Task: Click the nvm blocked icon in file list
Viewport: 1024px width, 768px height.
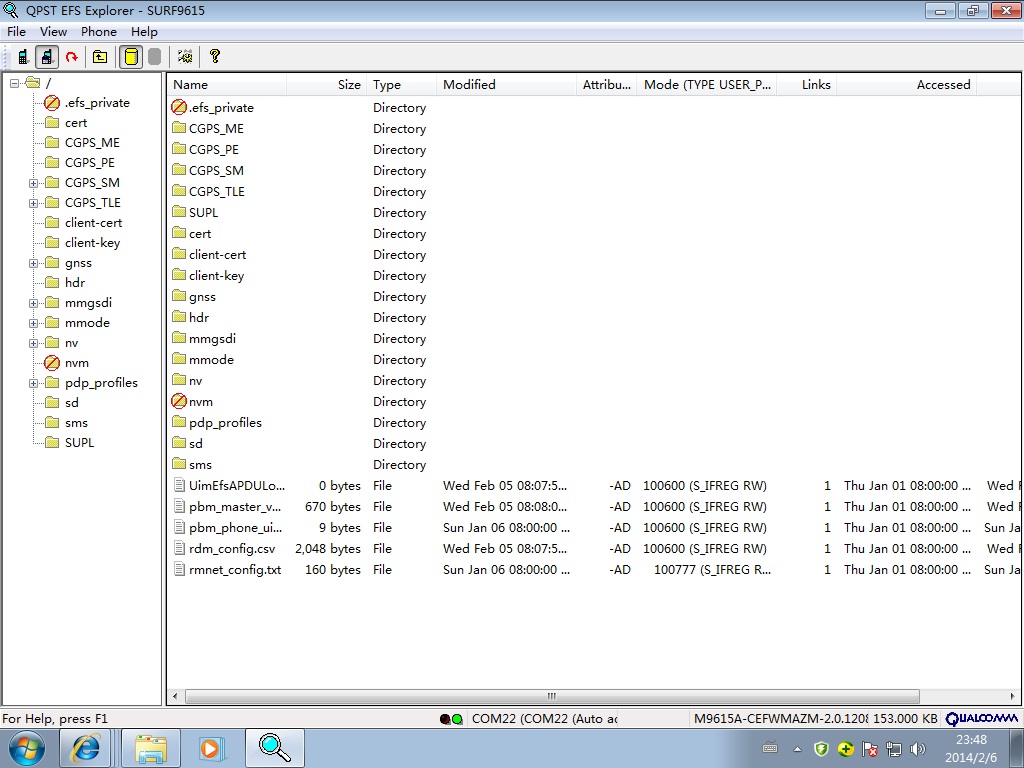Action: tap(179, 401)
